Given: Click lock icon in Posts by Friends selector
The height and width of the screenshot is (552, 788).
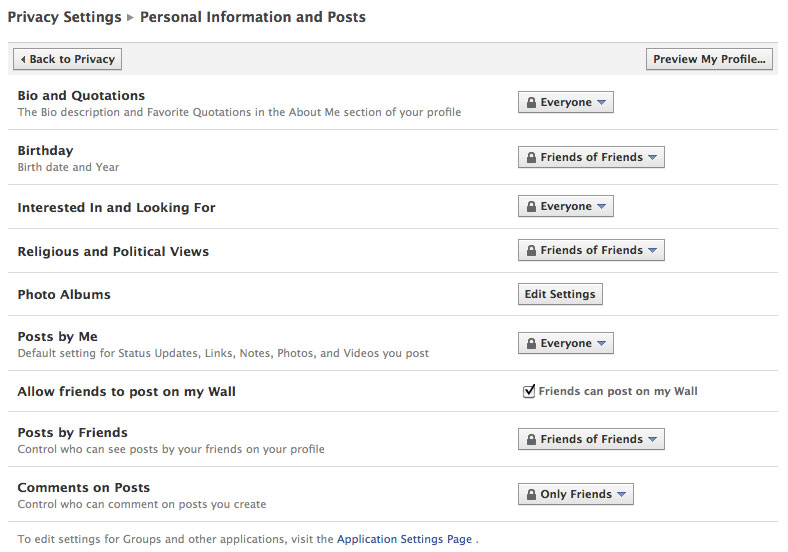Looking at the screenshot, I should [x=531, y=439].
